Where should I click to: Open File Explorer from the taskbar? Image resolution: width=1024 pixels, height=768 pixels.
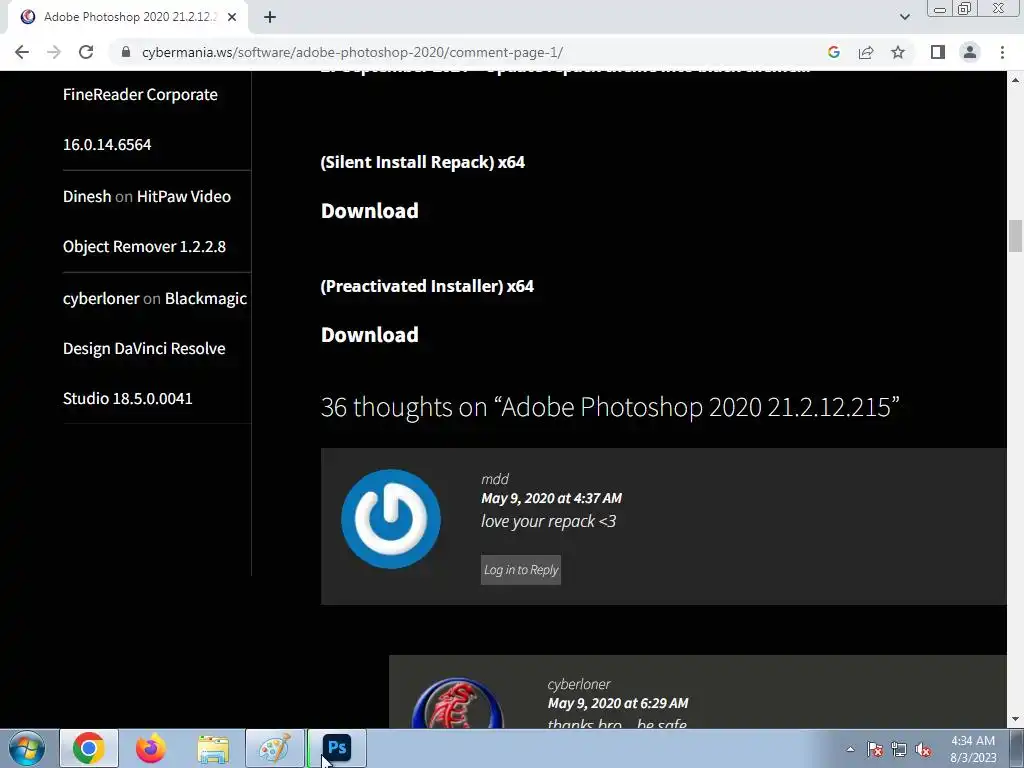click(x=213, y=748)
